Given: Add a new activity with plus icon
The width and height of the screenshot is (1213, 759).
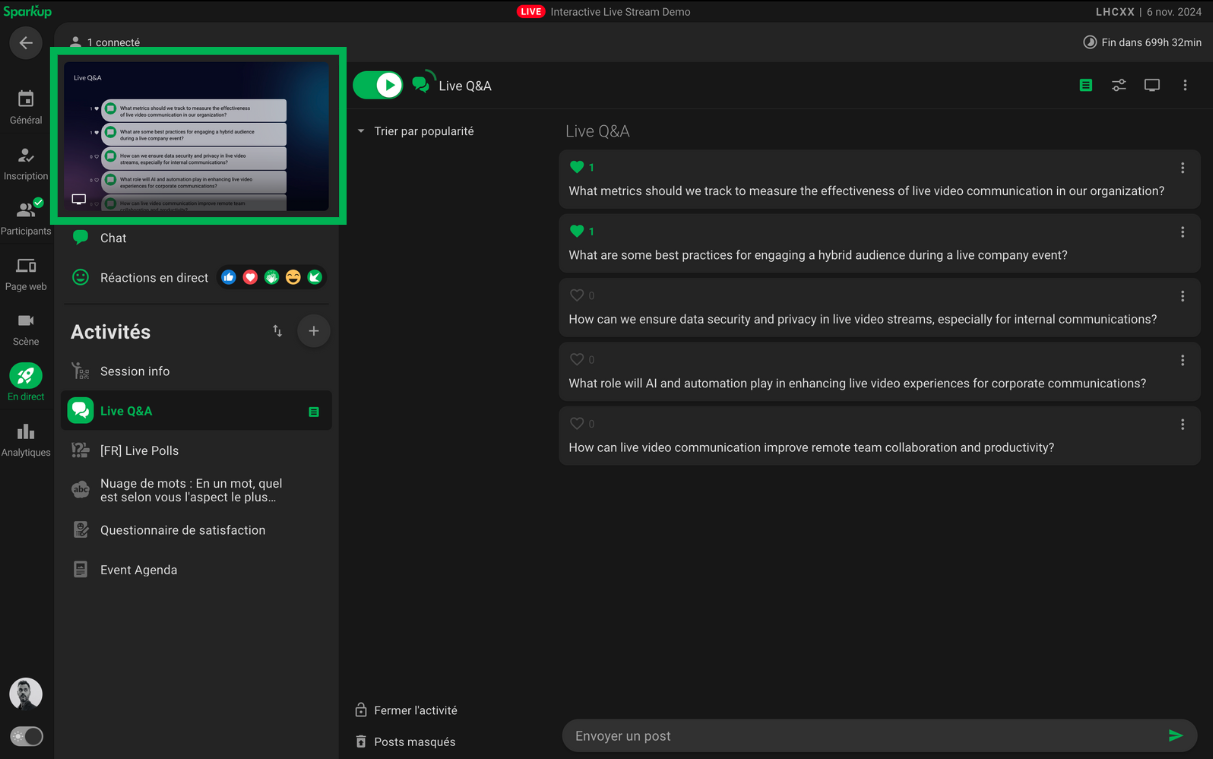Looking at the screenshot, I should tap(313, 331).
